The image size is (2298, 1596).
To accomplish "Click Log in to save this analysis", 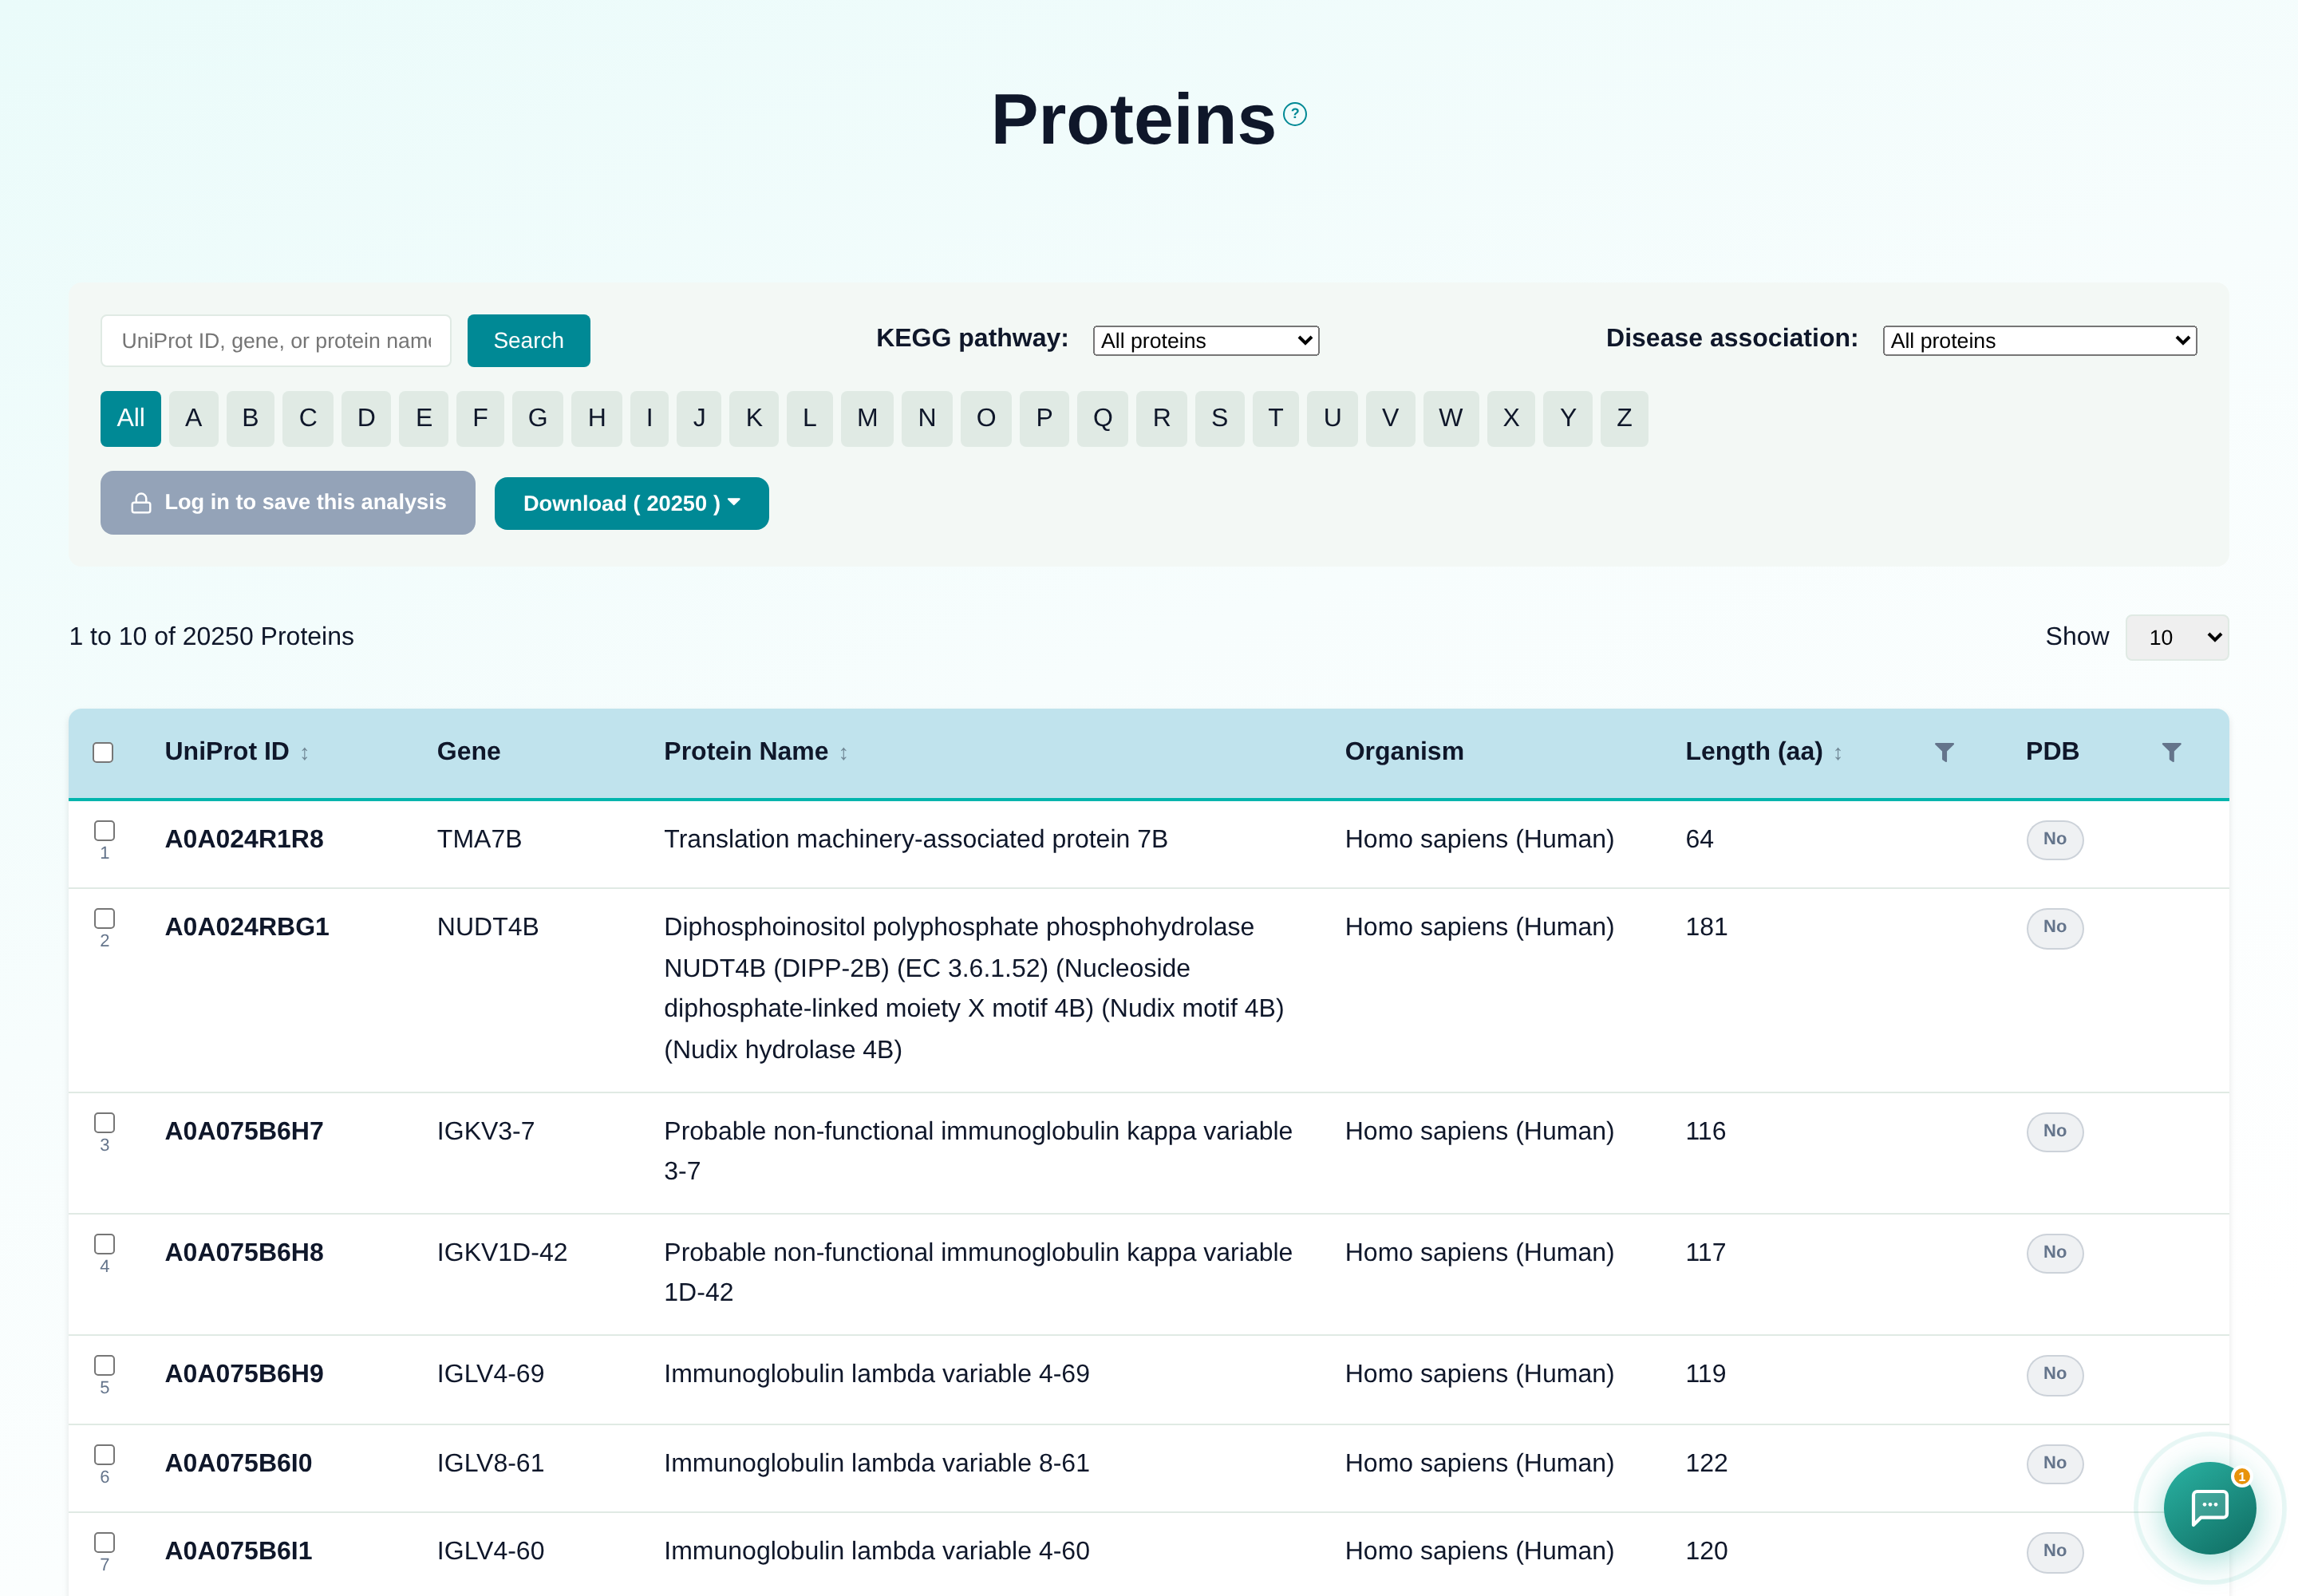I will pos(287,503).
